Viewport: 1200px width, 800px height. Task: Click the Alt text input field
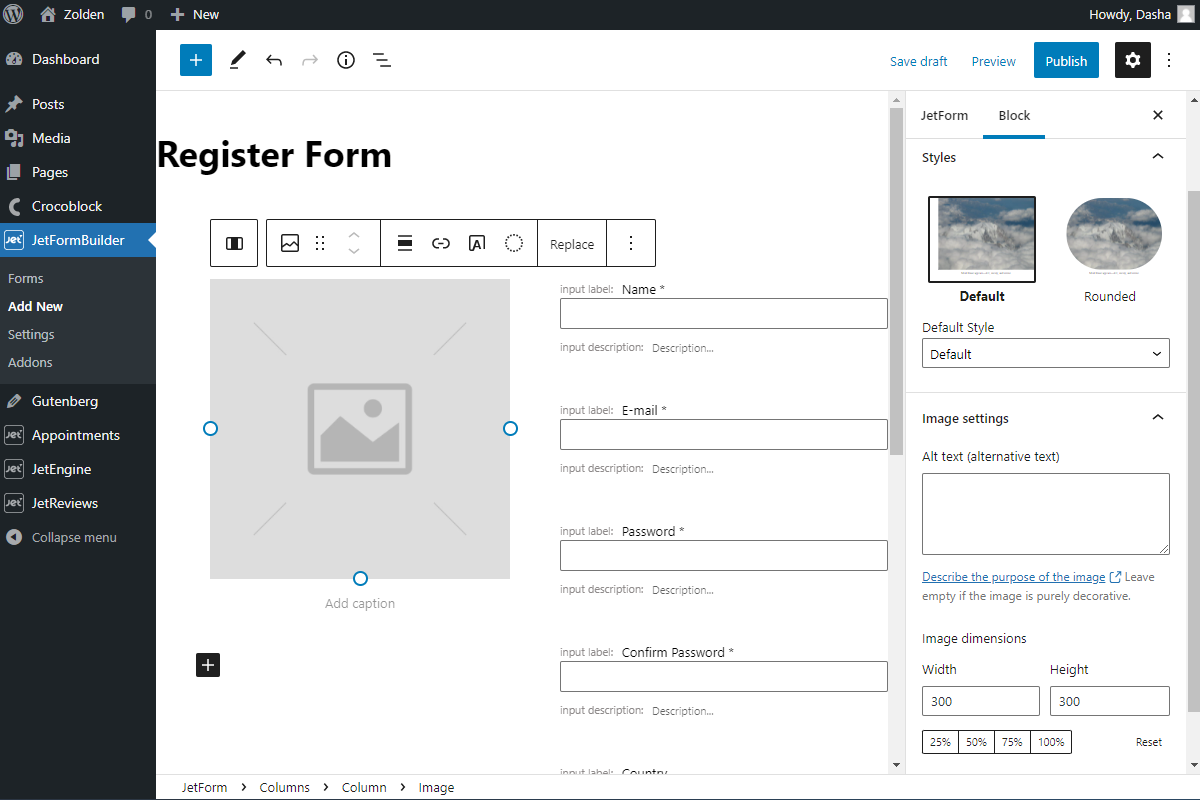click(1045, 512)
